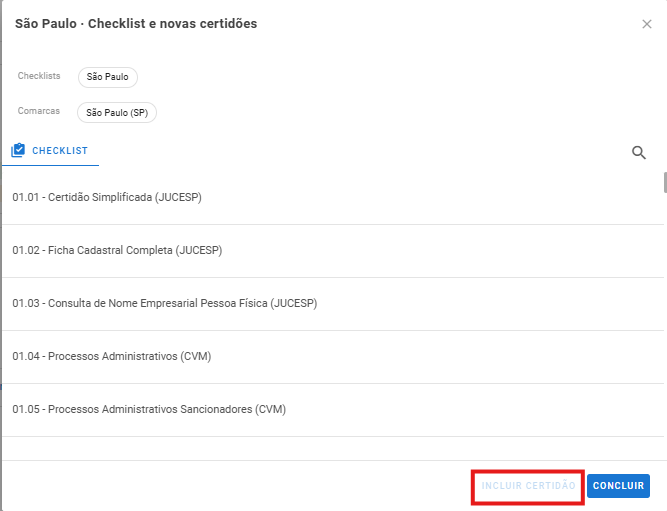Pick 01.03 Consulta de Nome Empresarial
The width and height of the screenshot is (667, 511).
333,304
